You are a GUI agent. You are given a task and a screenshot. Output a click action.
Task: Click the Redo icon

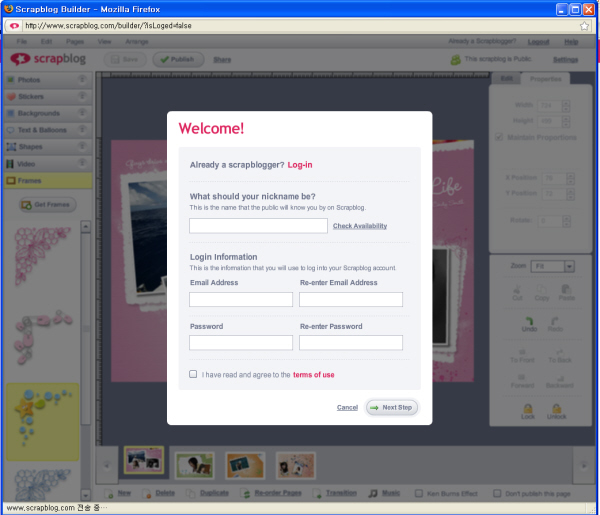pos(555,324)
